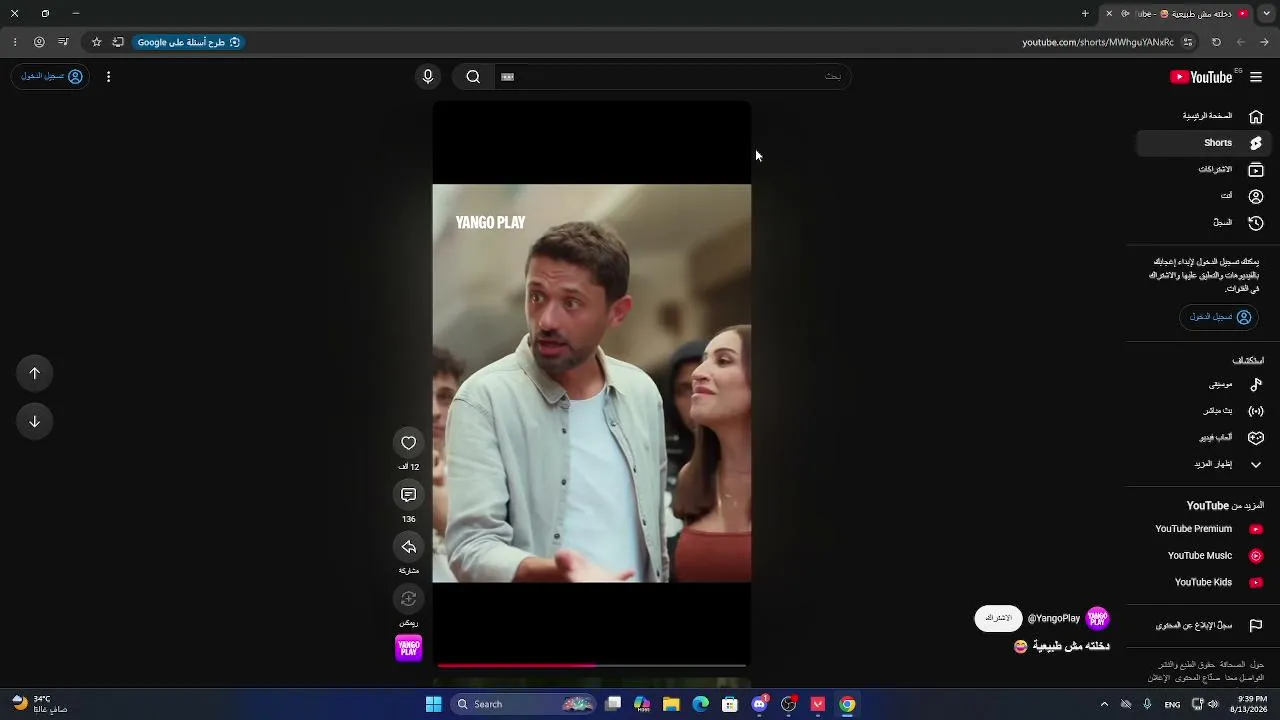Screen dimensions: 1280x720
Task: Close the current YouTube tab
Action: tap(1109, 14)
